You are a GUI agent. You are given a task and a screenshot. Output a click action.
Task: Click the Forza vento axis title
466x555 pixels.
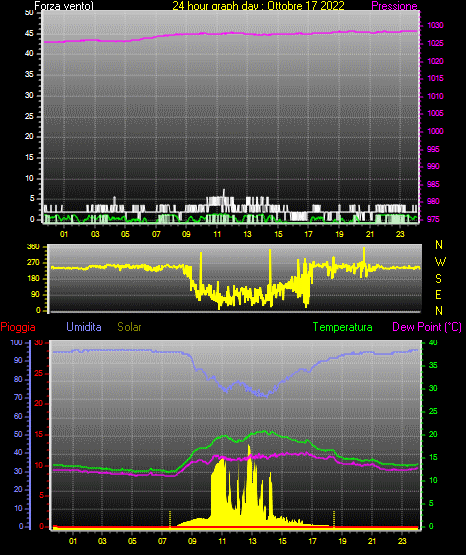point(64,6)
